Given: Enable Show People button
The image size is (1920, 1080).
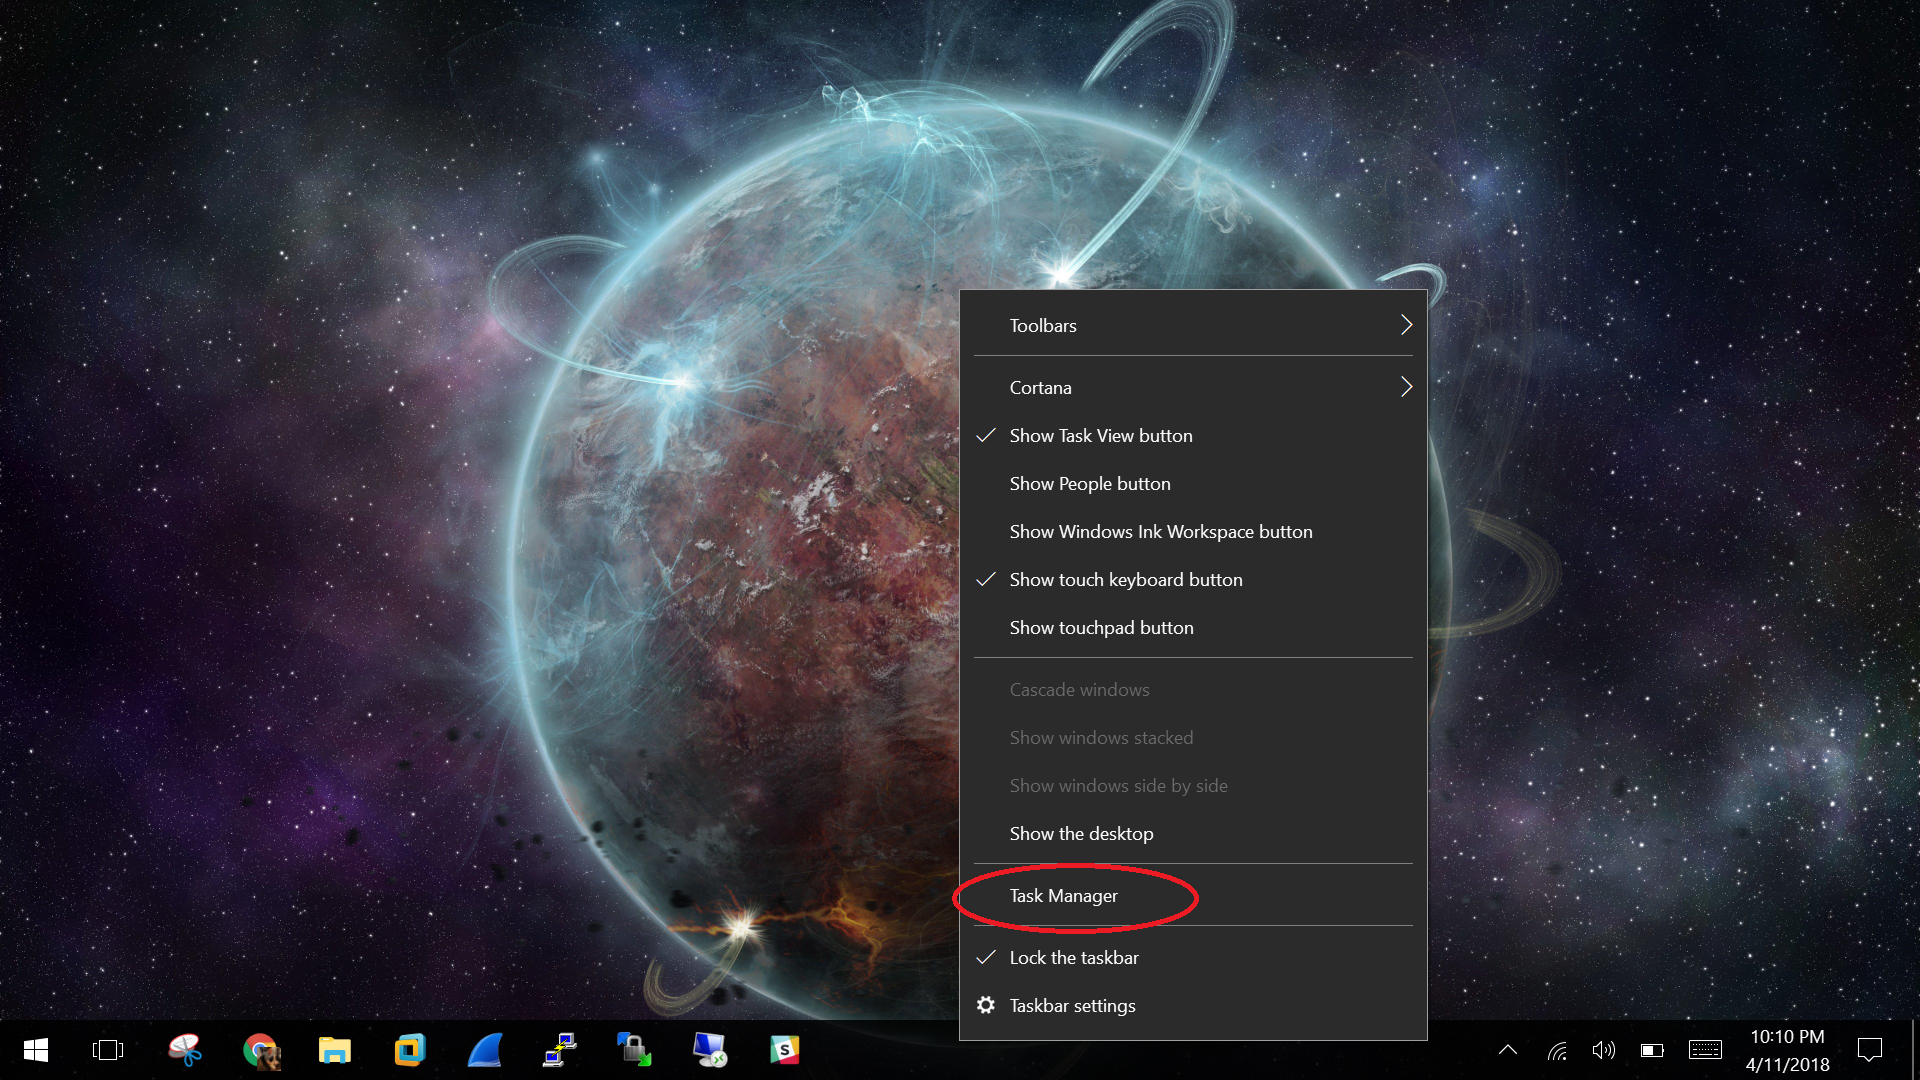Looking at the screenshot, I should point(1089,484).
